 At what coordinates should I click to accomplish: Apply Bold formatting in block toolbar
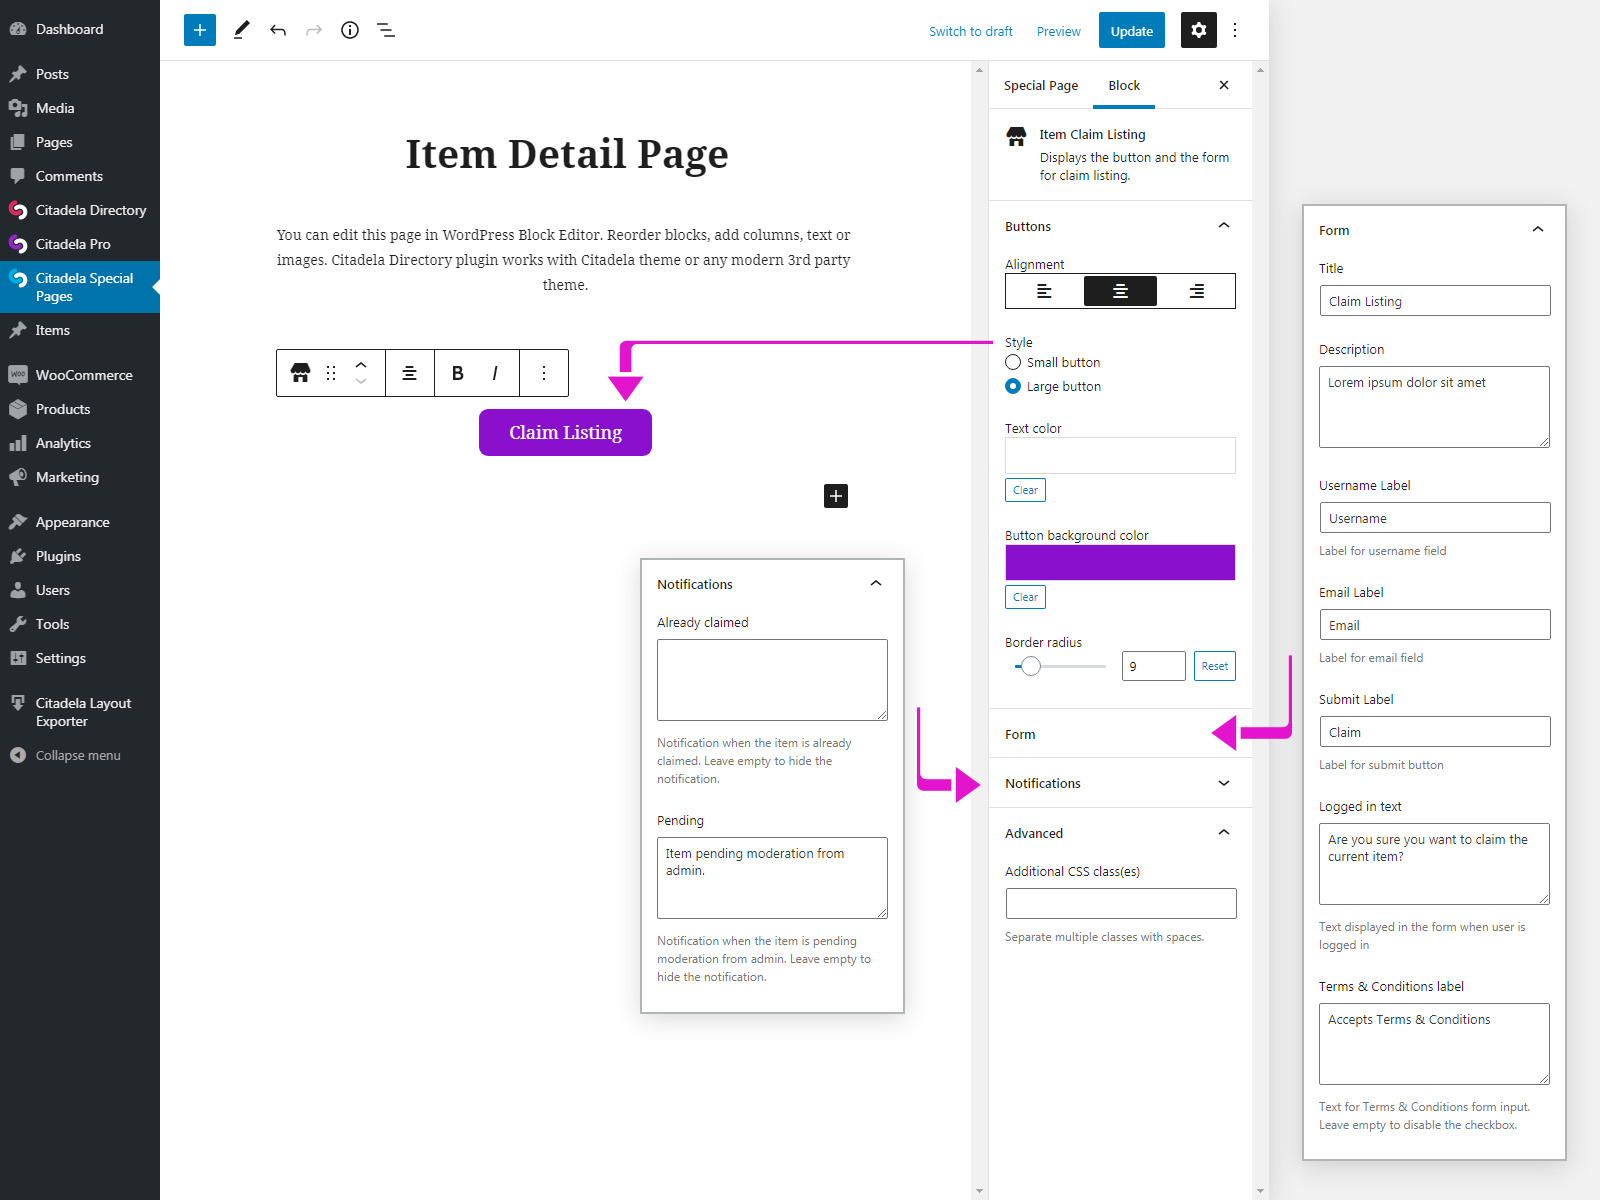coord(457,372)
